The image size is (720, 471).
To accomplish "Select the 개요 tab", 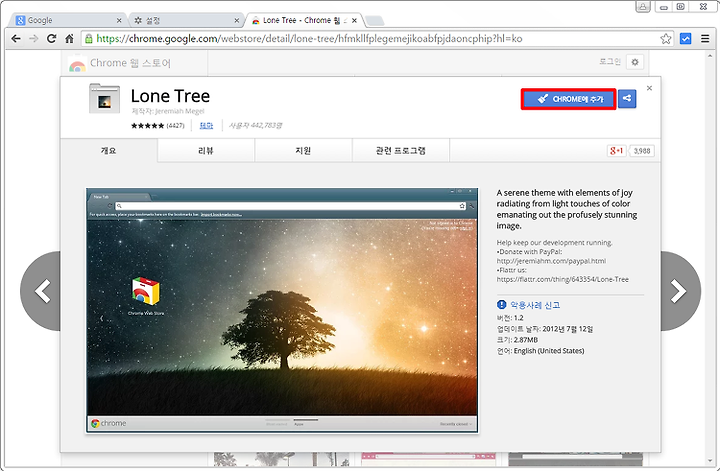I will pos(109,151).
